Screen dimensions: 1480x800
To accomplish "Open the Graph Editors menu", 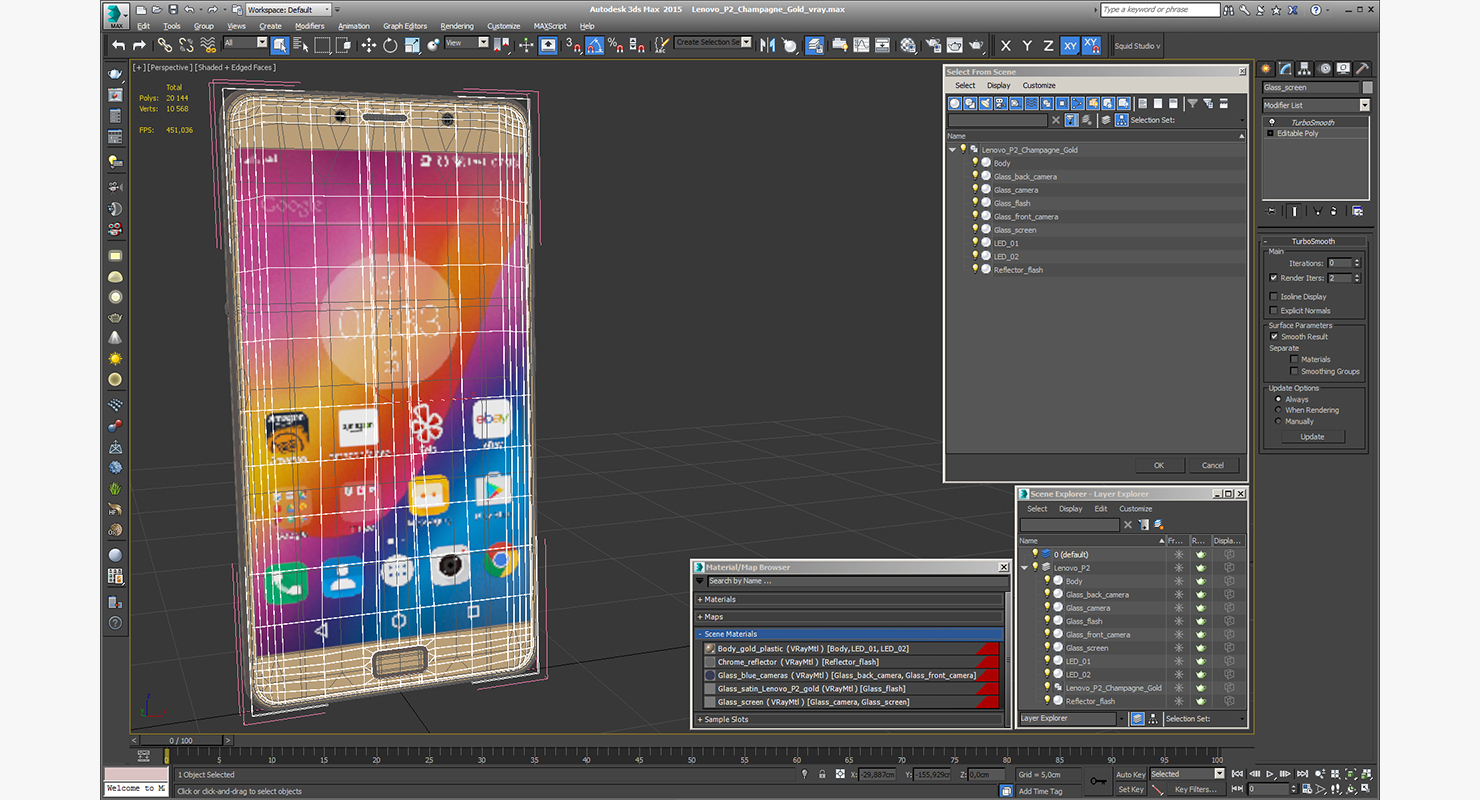I will tap(405, 26).
